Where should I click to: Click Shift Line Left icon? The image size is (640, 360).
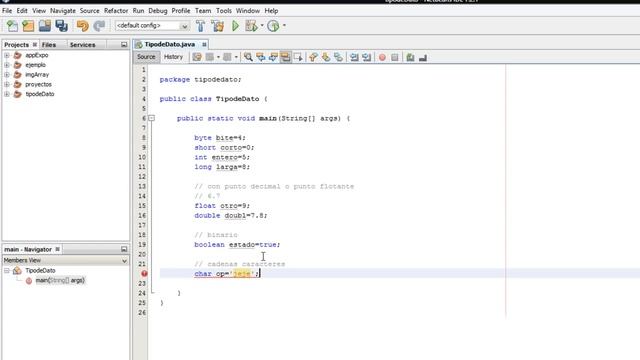pos(354,58)
